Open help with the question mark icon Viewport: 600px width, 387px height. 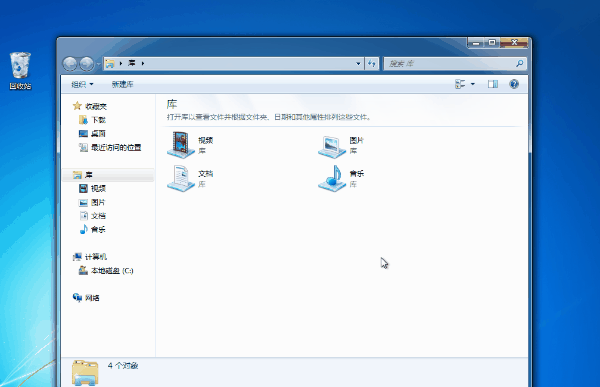(x=514, y=84)
